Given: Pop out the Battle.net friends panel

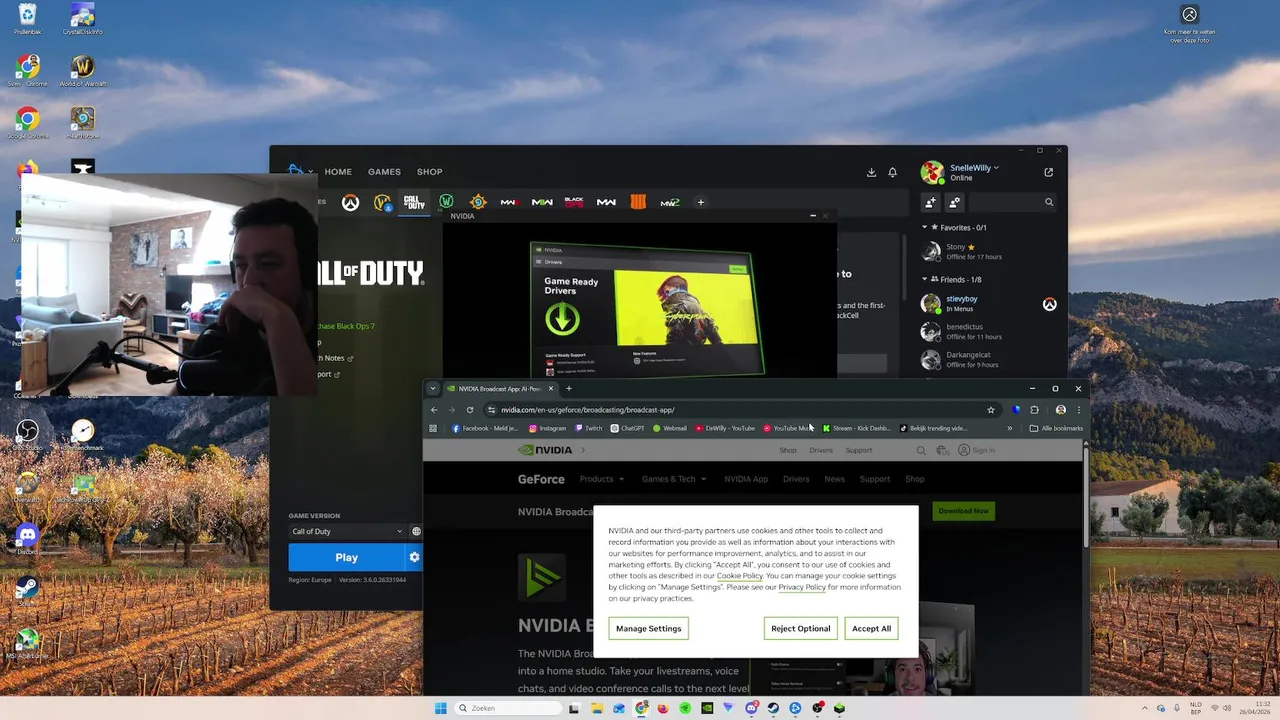Looking at the screenshot, I should click(1048, 172).
